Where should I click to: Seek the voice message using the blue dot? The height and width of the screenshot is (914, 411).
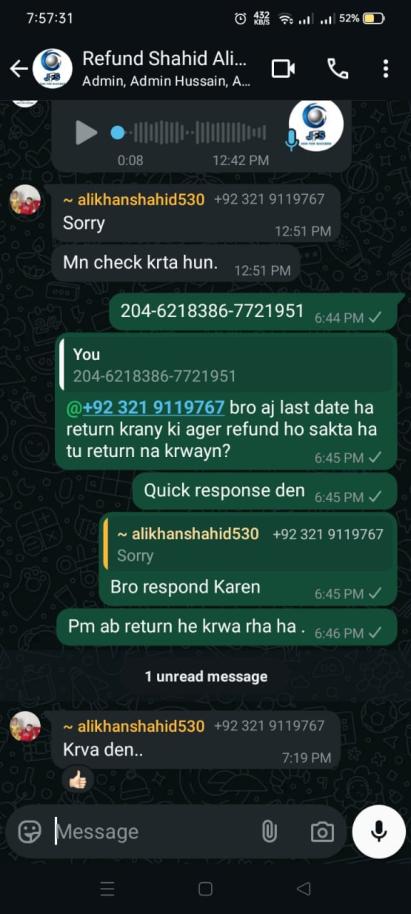118,133
